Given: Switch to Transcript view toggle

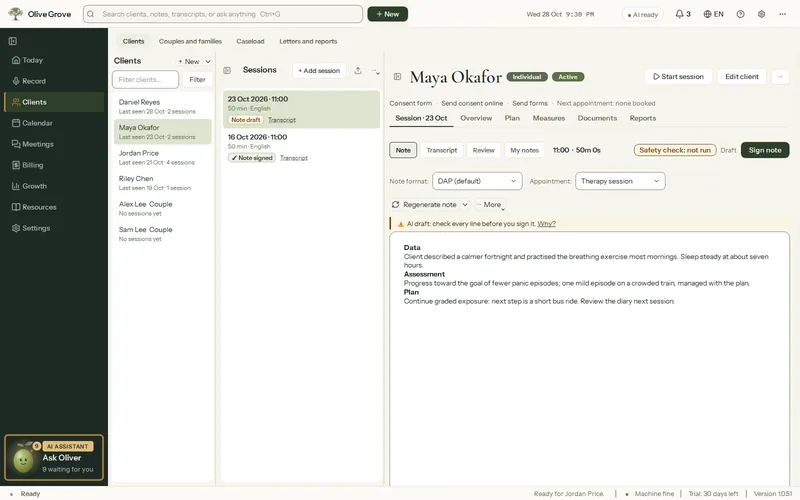Looking at the screenshot, I should click(x=441, y=150).
